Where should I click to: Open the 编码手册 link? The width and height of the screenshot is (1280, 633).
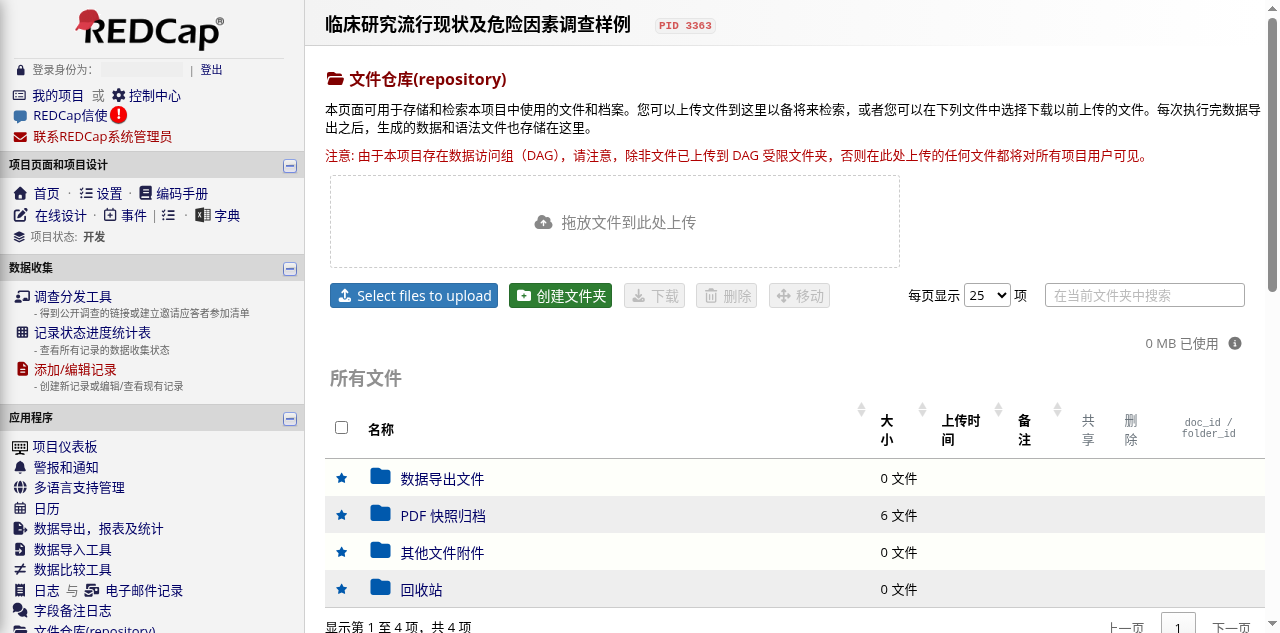pyautogui.click(x=182, y=194)
